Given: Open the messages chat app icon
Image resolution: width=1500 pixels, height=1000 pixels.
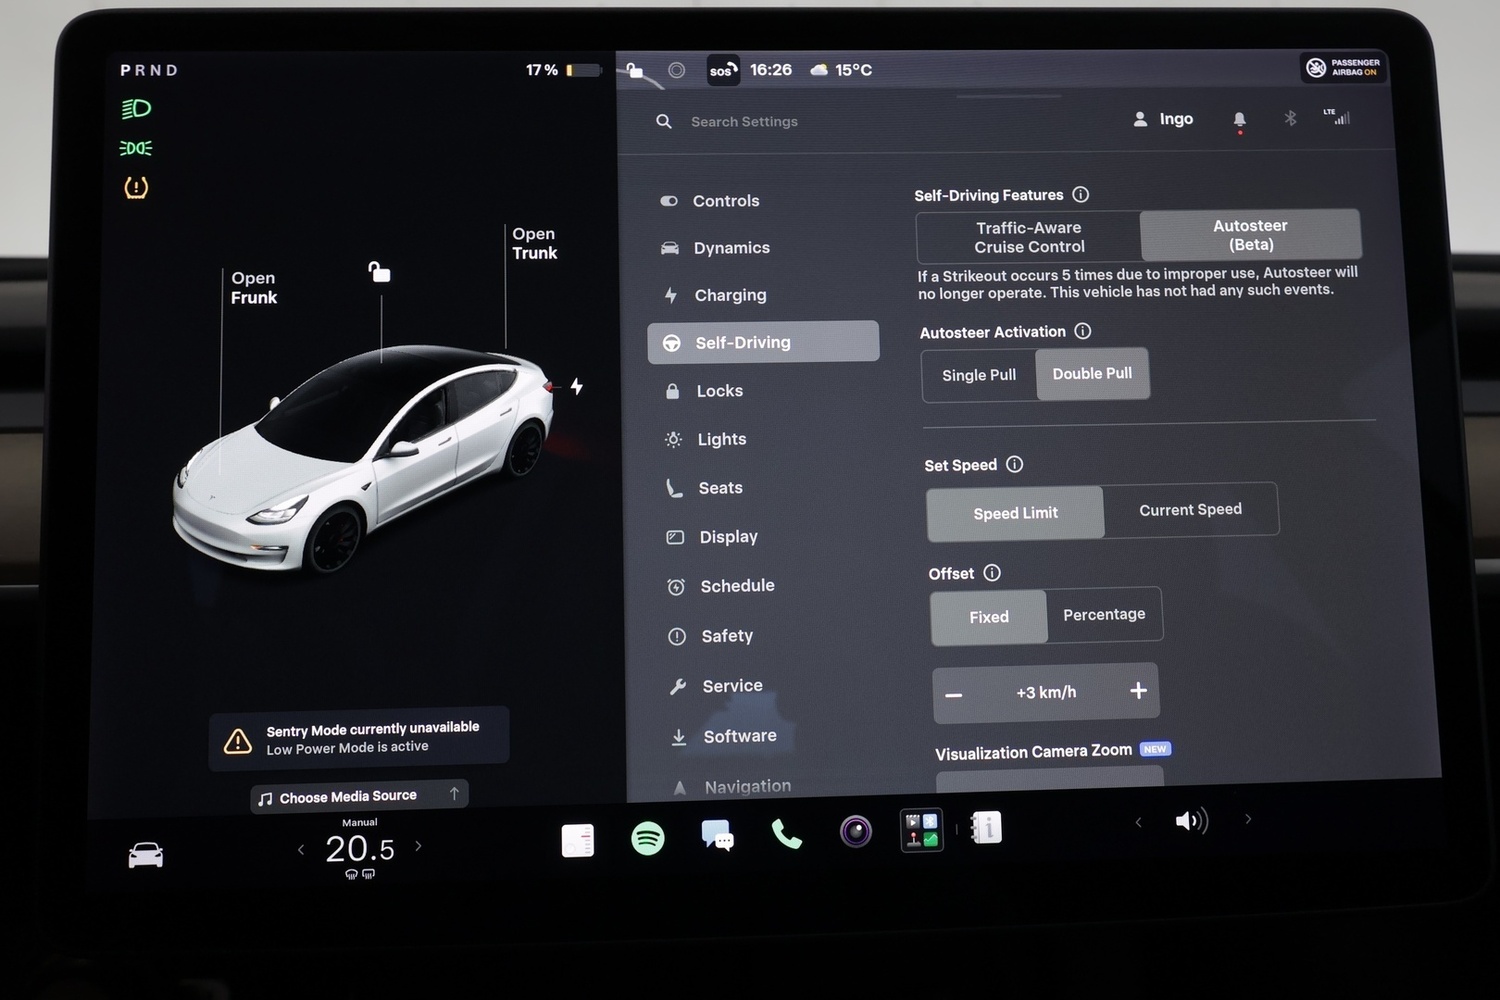Looking at the screenshot, I should 718,836.
